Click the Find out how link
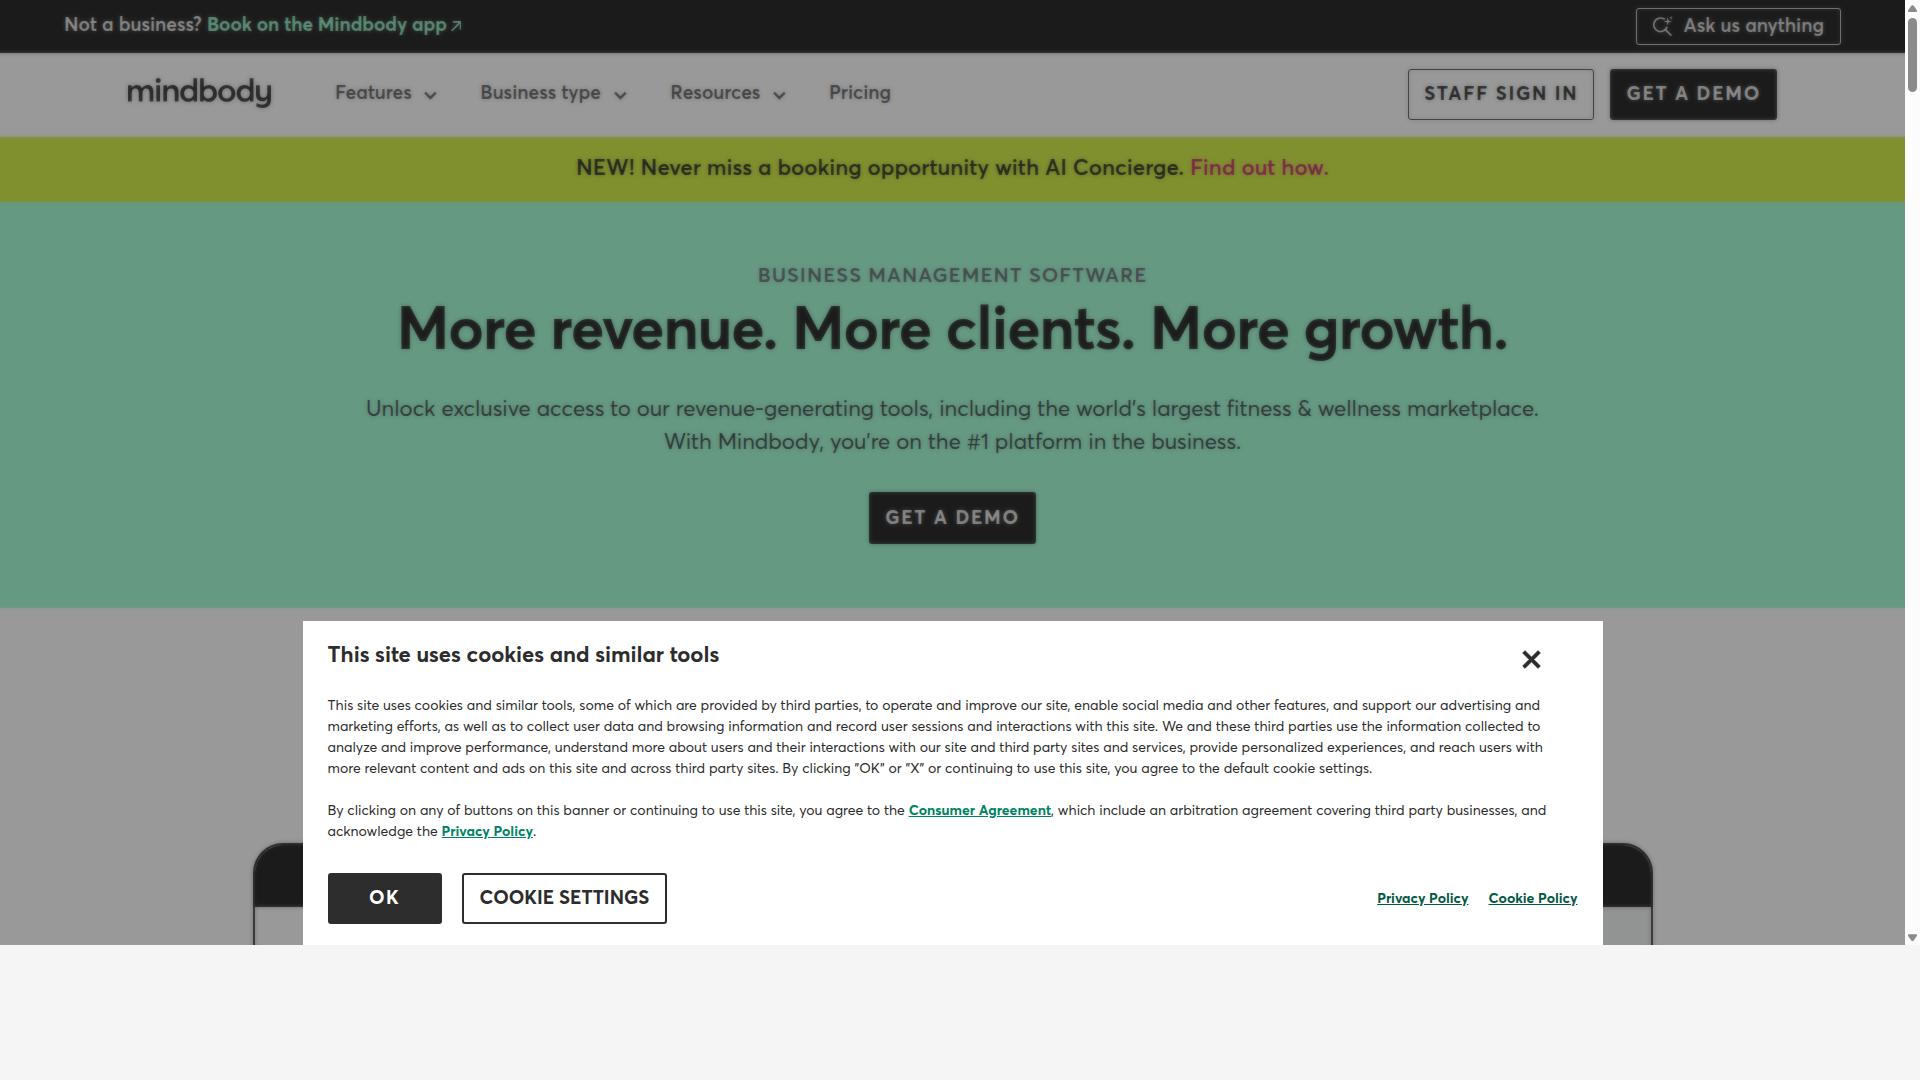This screenshot has width=1920, height=1080. click(x=1259, y=168)
